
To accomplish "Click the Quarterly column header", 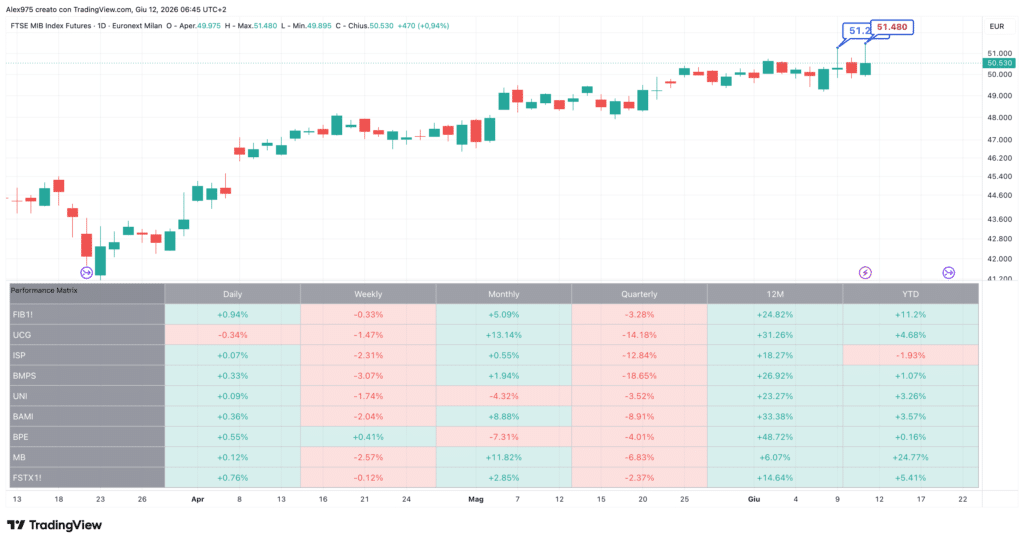I will [639, 294].
